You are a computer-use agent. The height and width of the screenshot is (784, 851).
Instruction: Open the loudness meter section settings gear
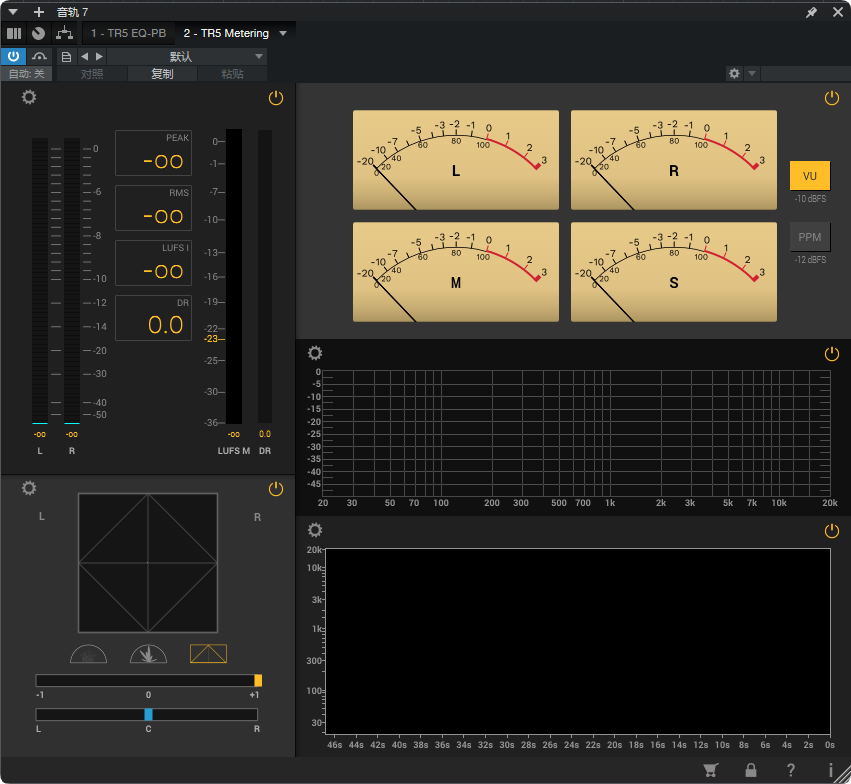click(29, 97)
